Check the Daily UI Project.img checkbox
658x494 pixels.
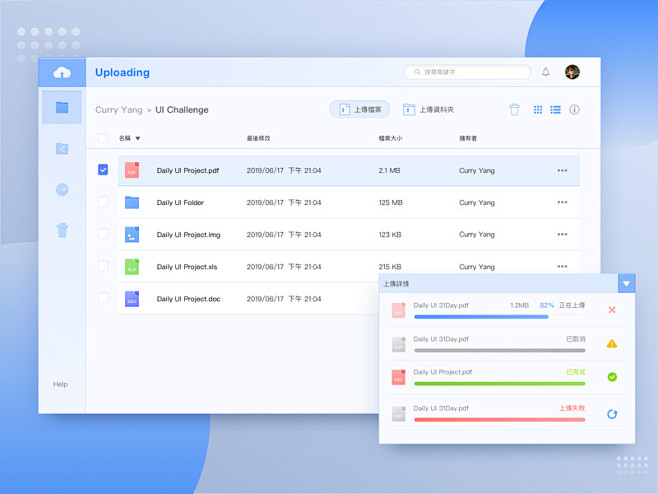(103, 234)
